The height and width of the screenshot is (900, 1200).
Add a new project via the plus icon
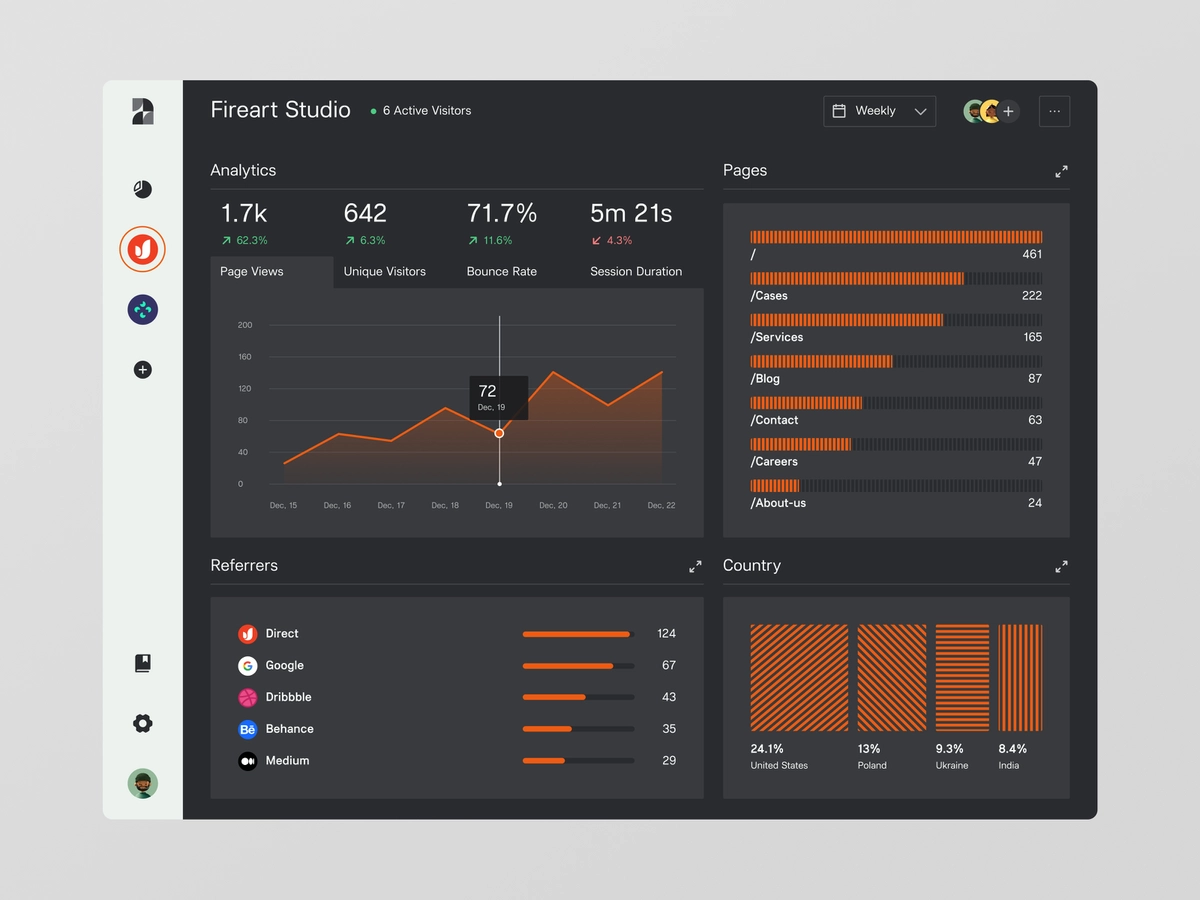point(142,369)
